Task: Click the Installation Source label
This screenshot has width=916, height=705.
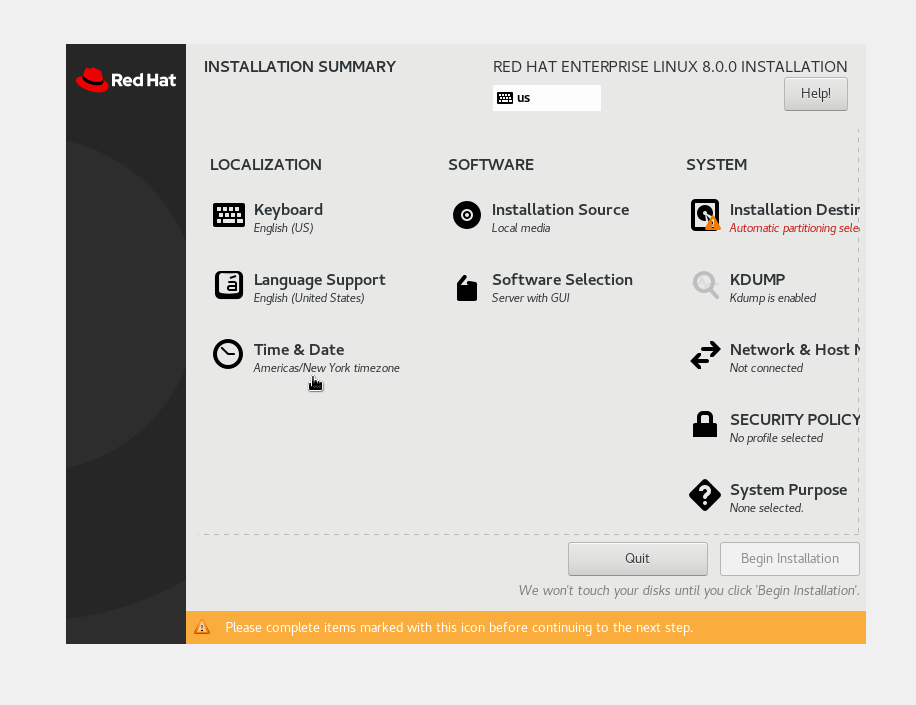Action: [x=560, y=210]
